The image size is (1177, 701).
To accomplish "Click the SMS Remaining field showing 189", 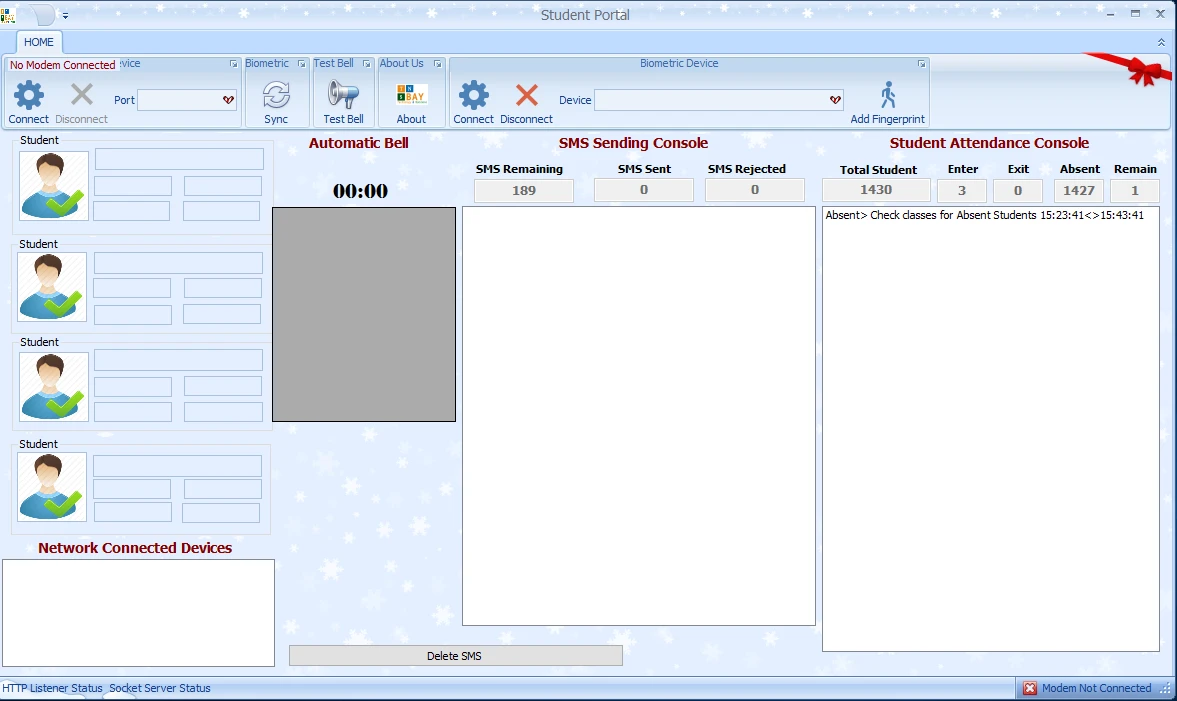I will click(x=524, y=190).
